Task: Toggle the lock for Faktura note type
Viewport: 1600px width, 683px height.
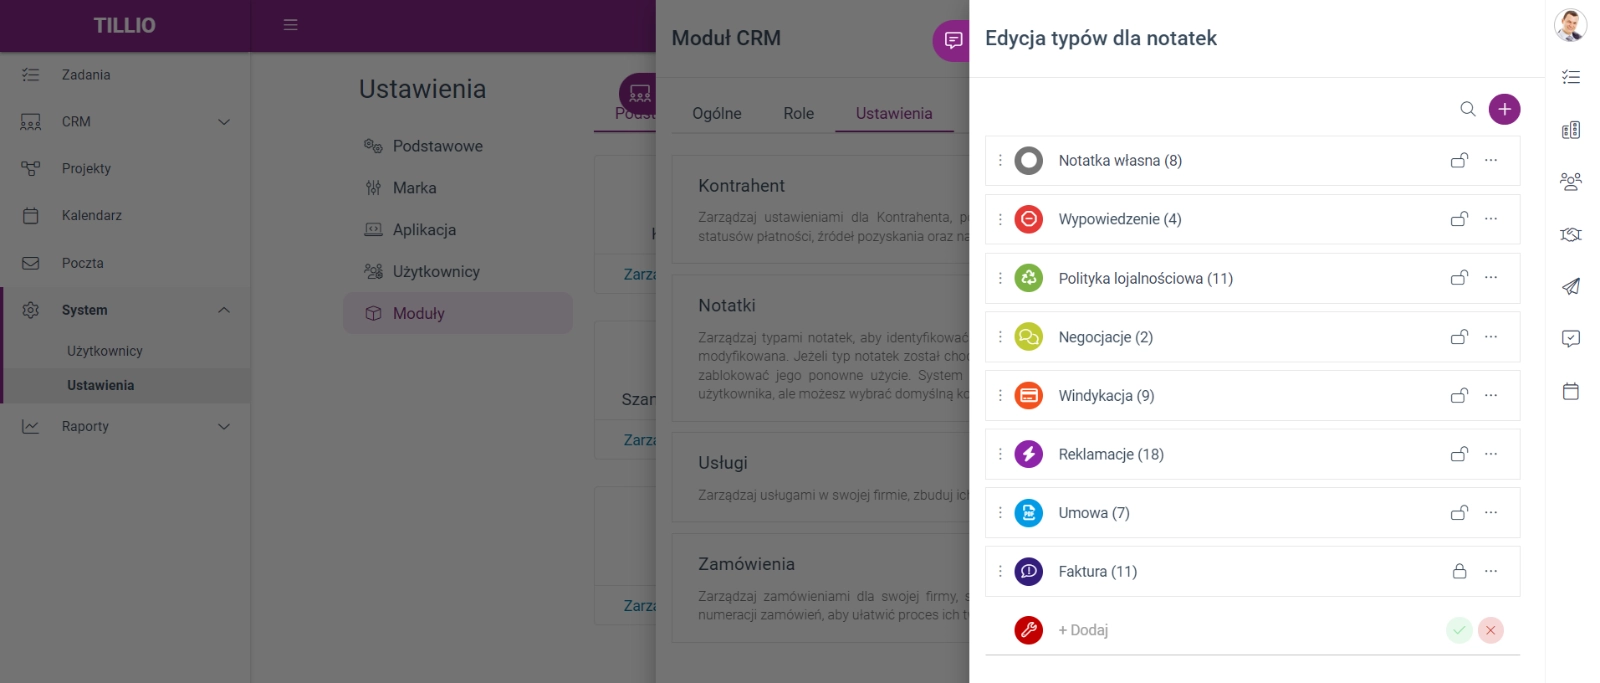Action: [x=1459, y=571]
